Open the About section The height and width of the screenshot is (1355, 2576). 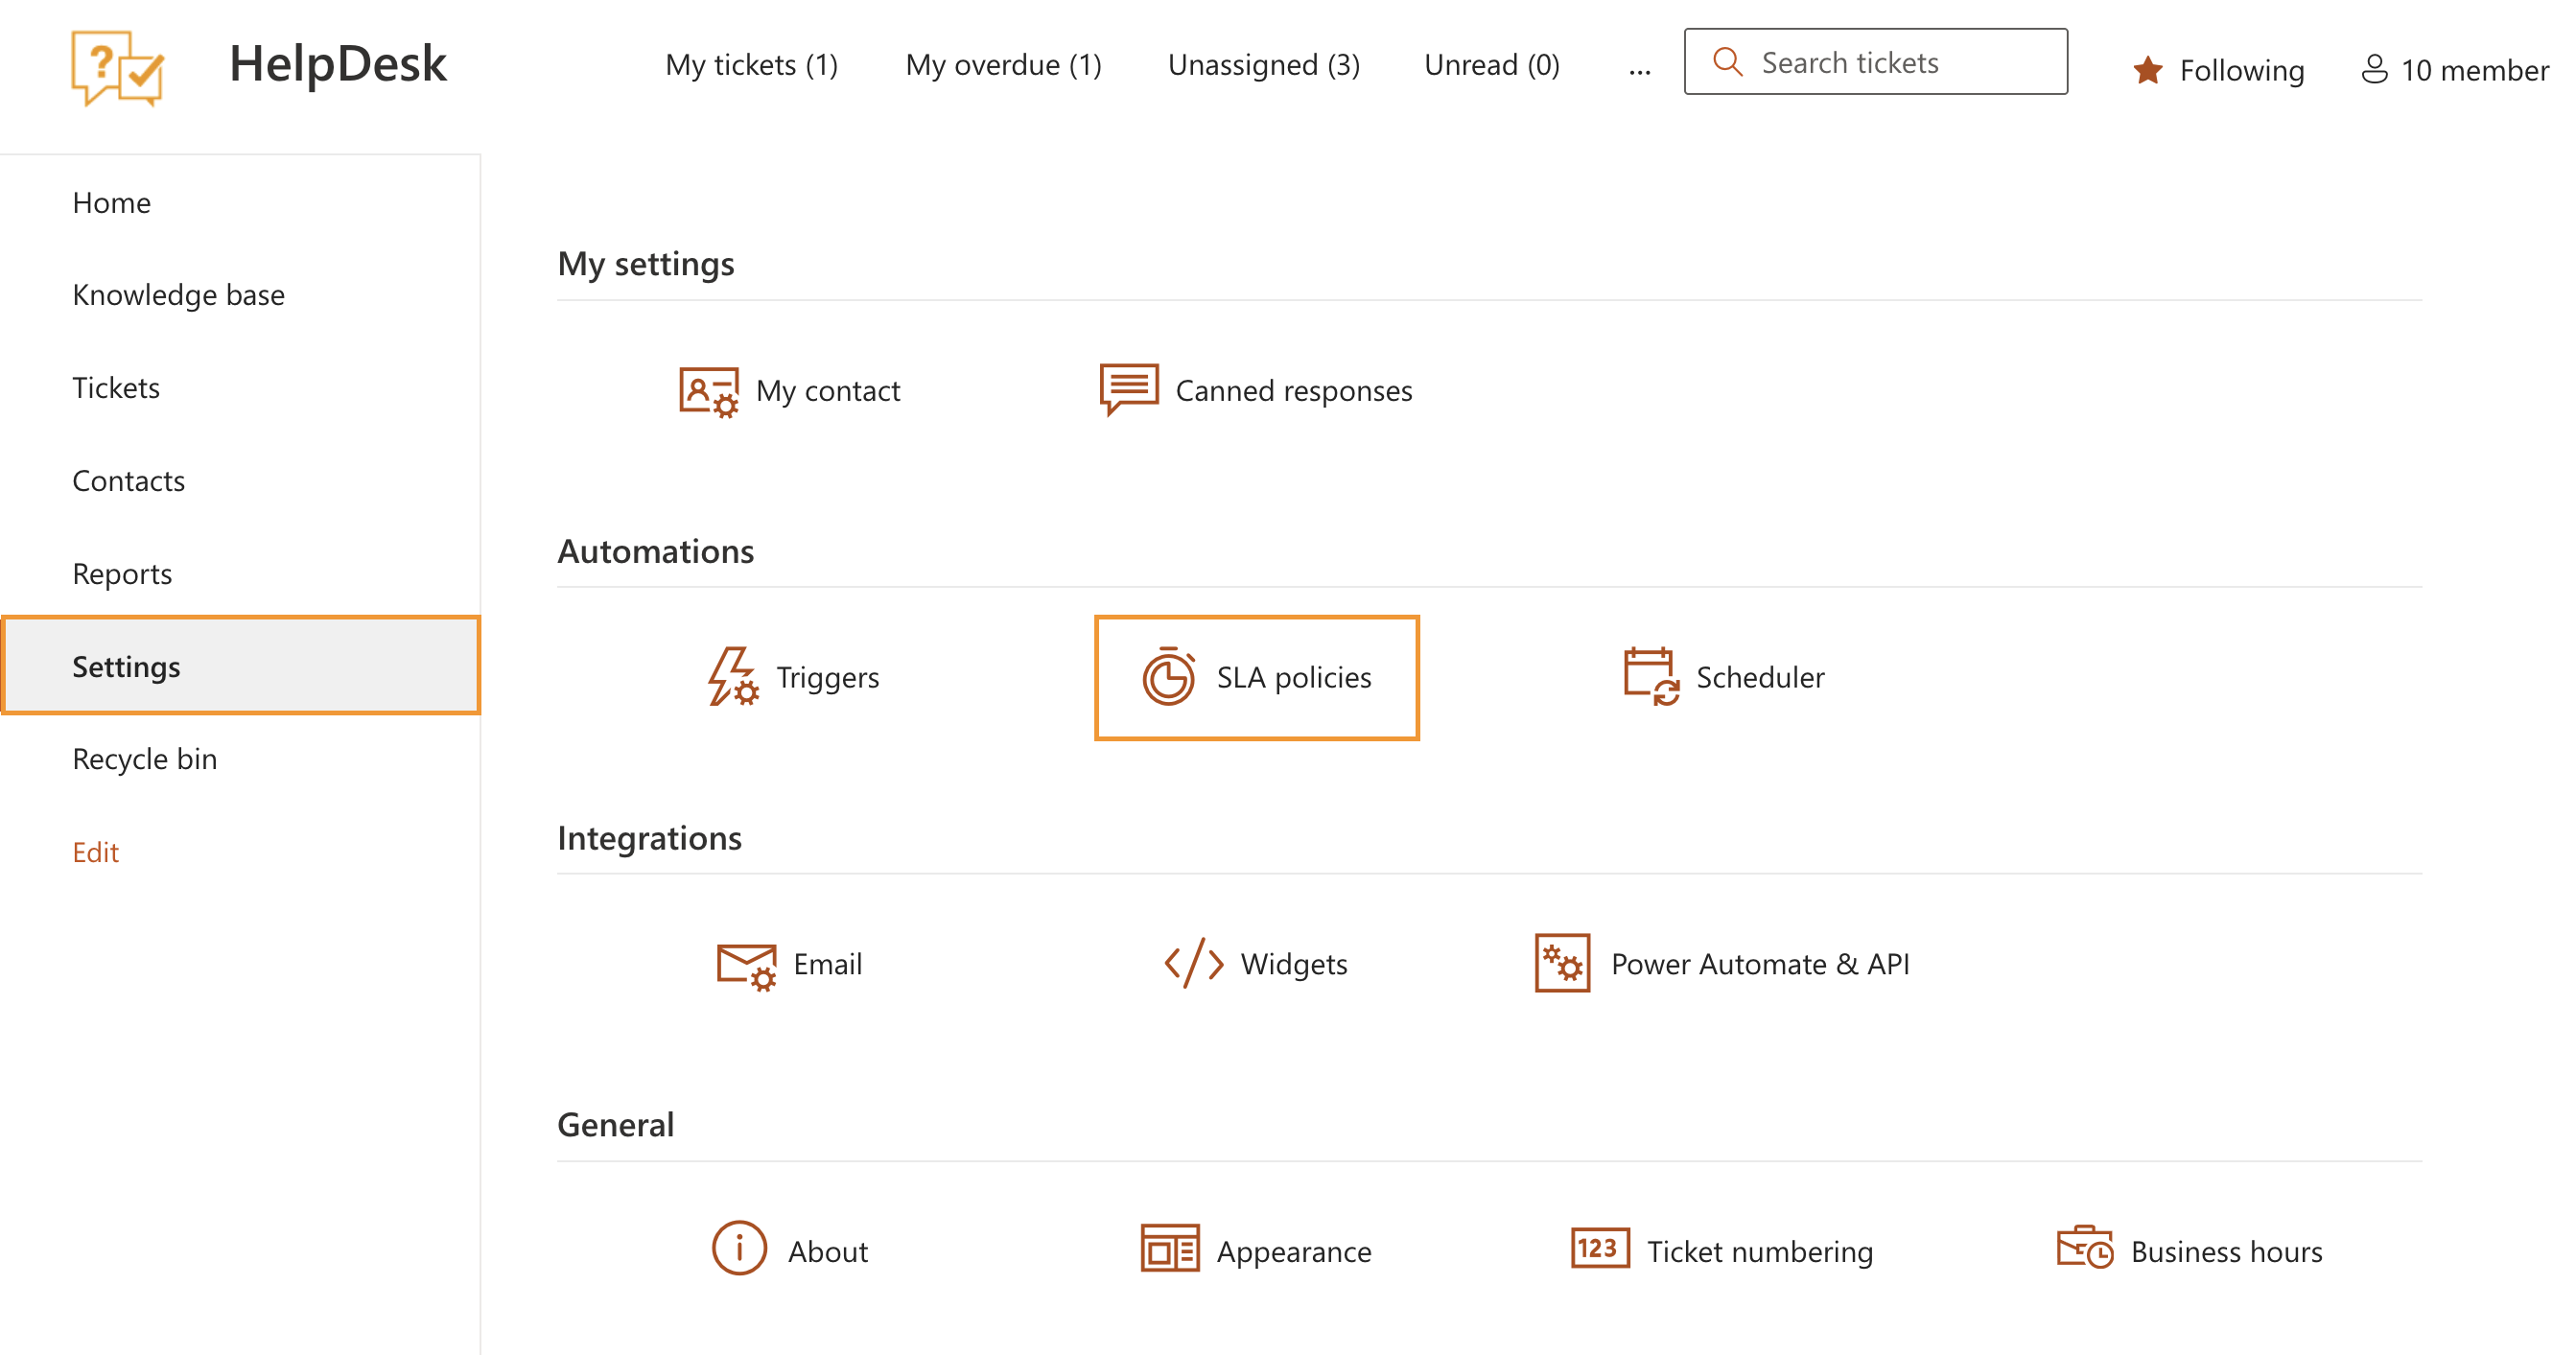[x=790, y=1250]
